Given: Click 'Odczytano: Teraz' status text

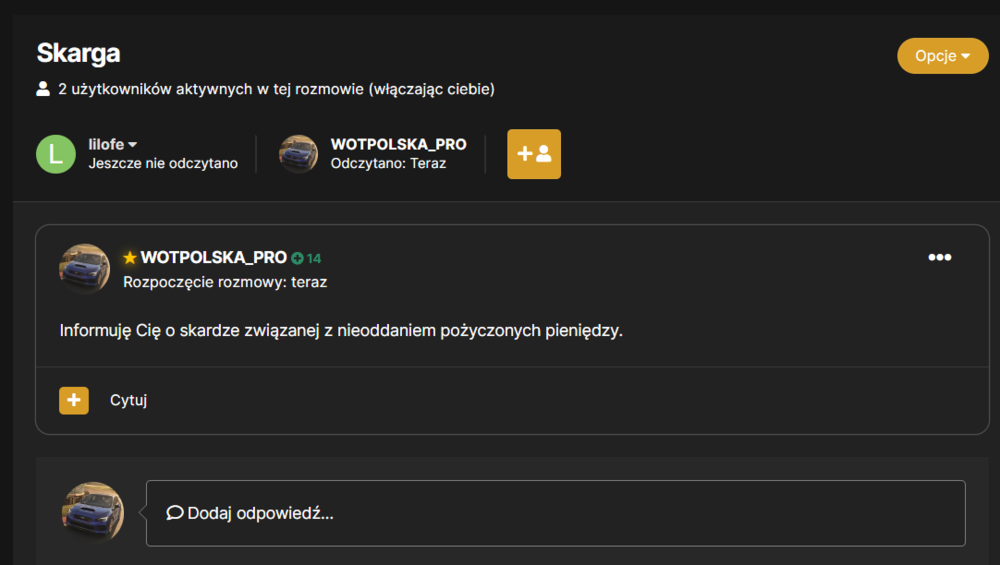Looking at the screenshot, I should tap(388, 163).
